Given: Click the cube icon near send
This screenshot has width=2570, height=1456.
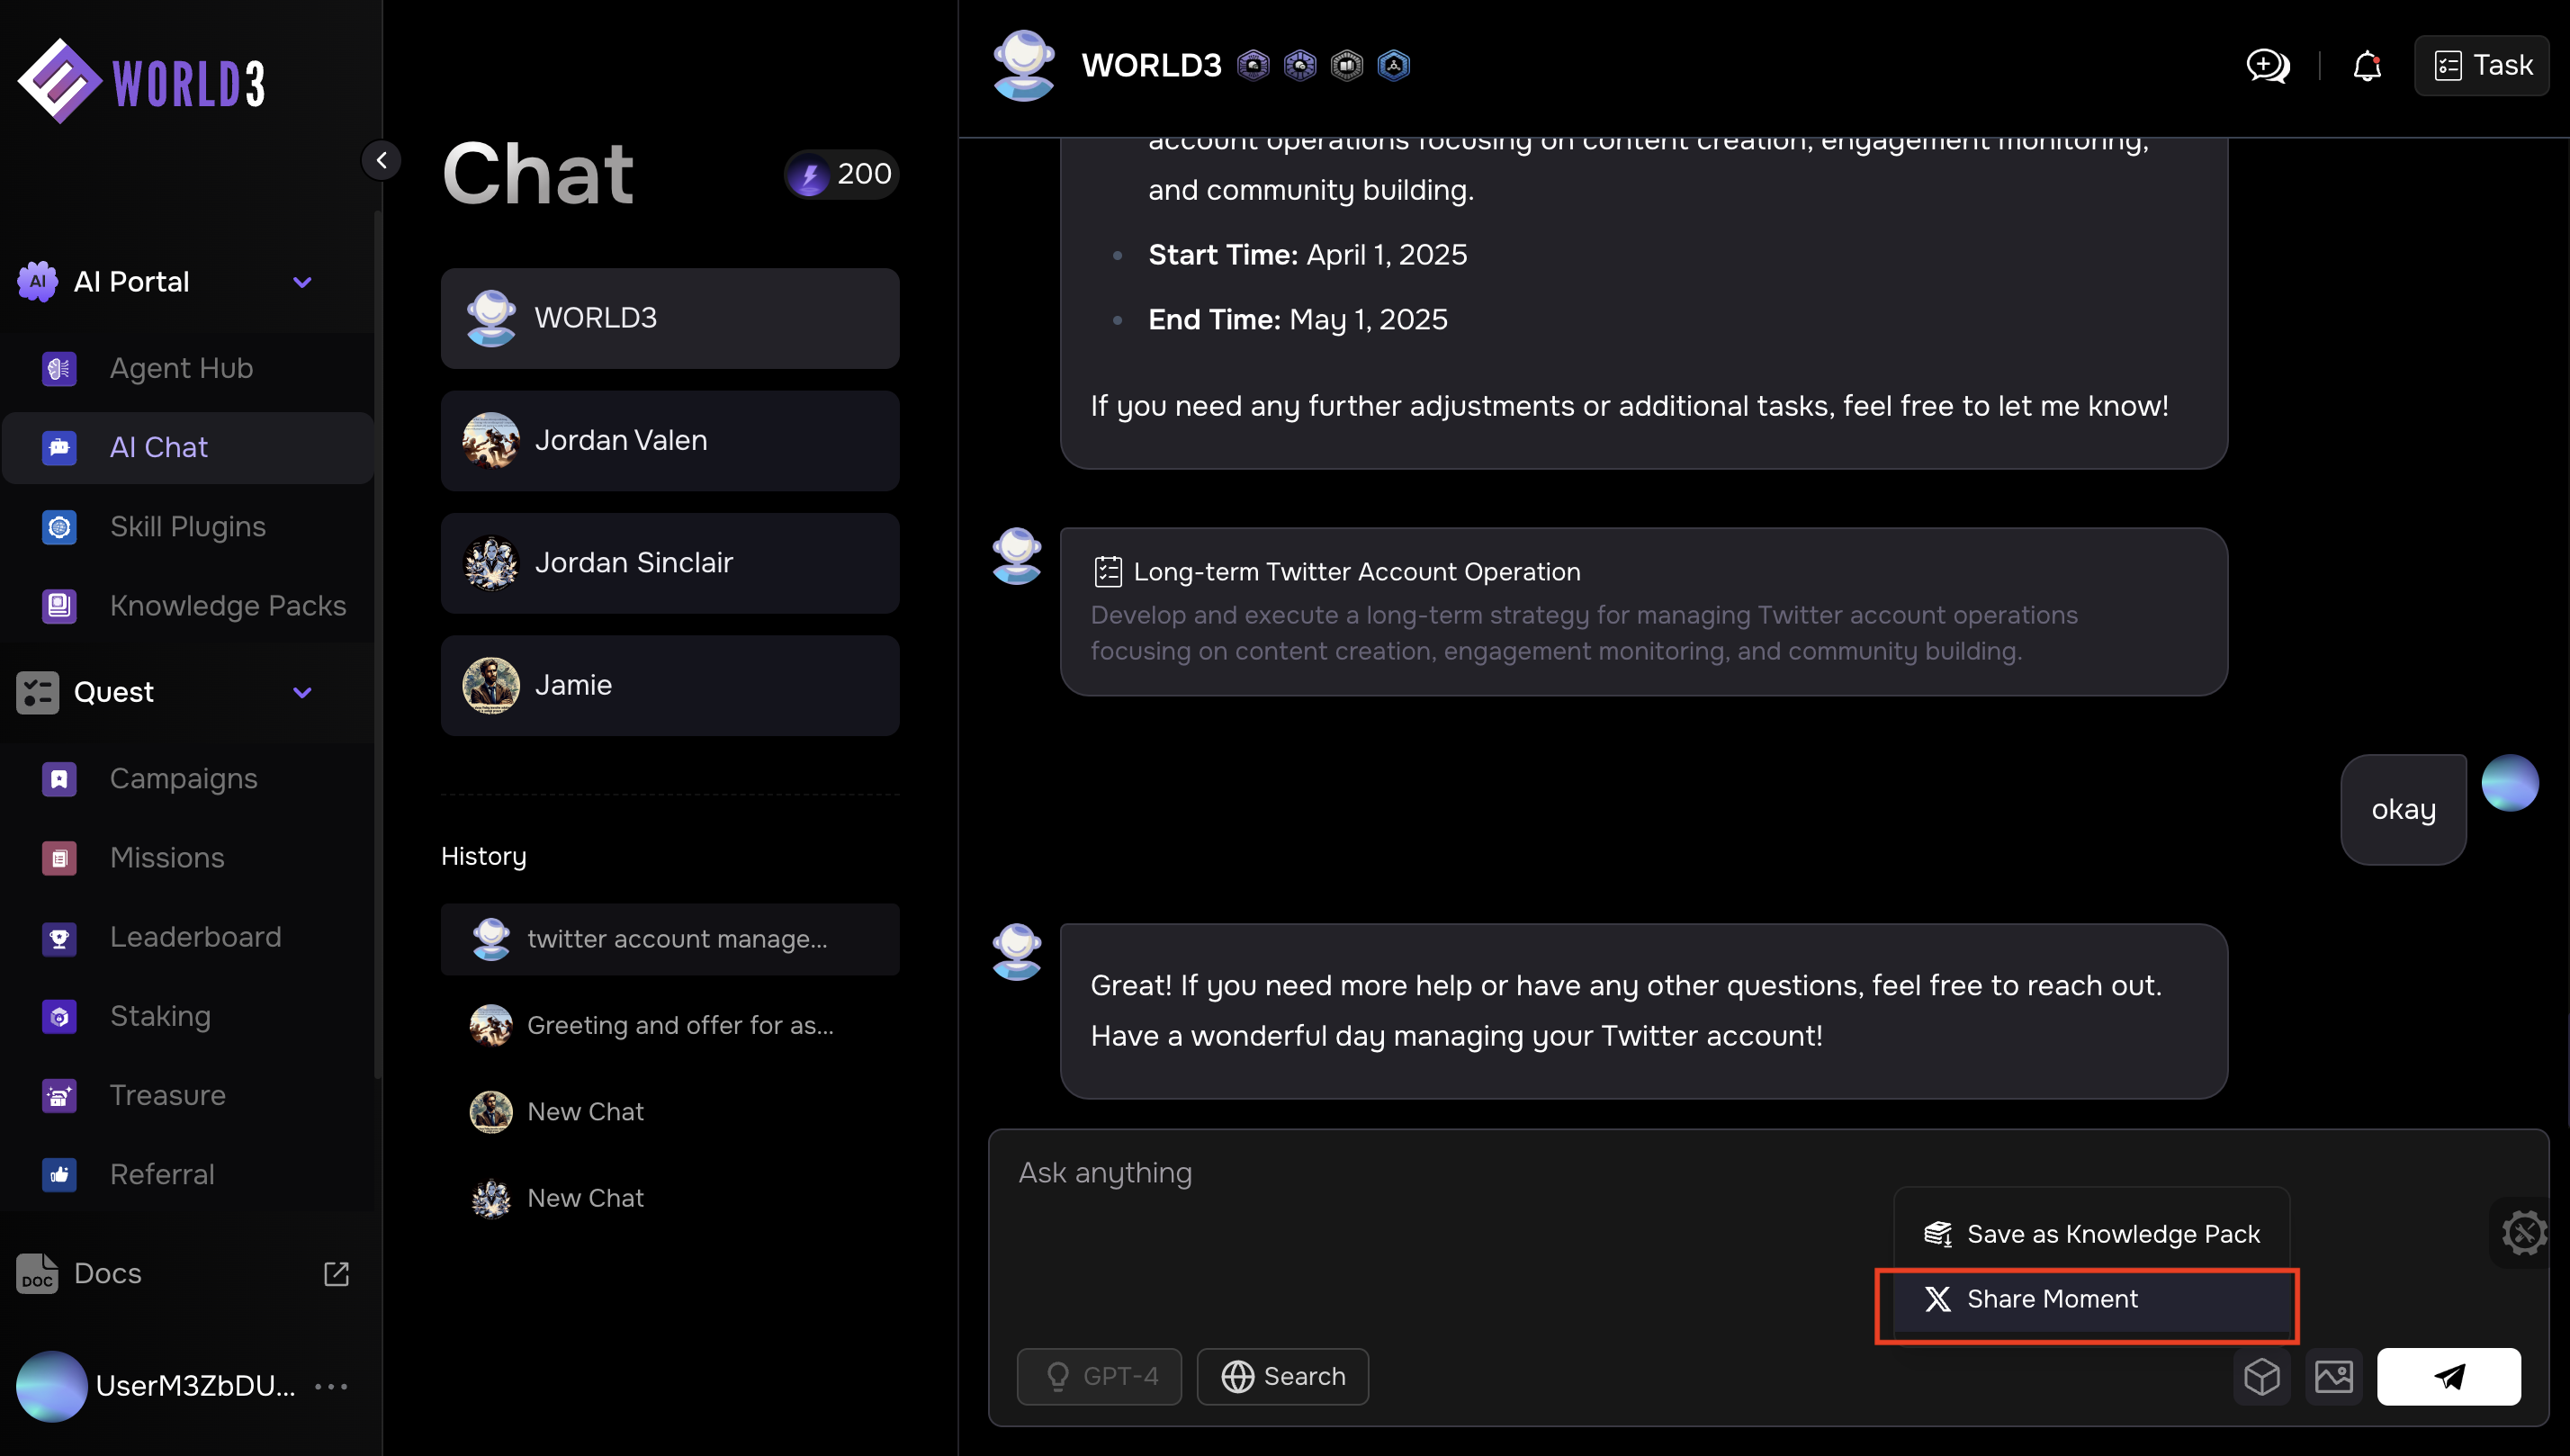Looking at the screenshot, I should point(2261,1376).
